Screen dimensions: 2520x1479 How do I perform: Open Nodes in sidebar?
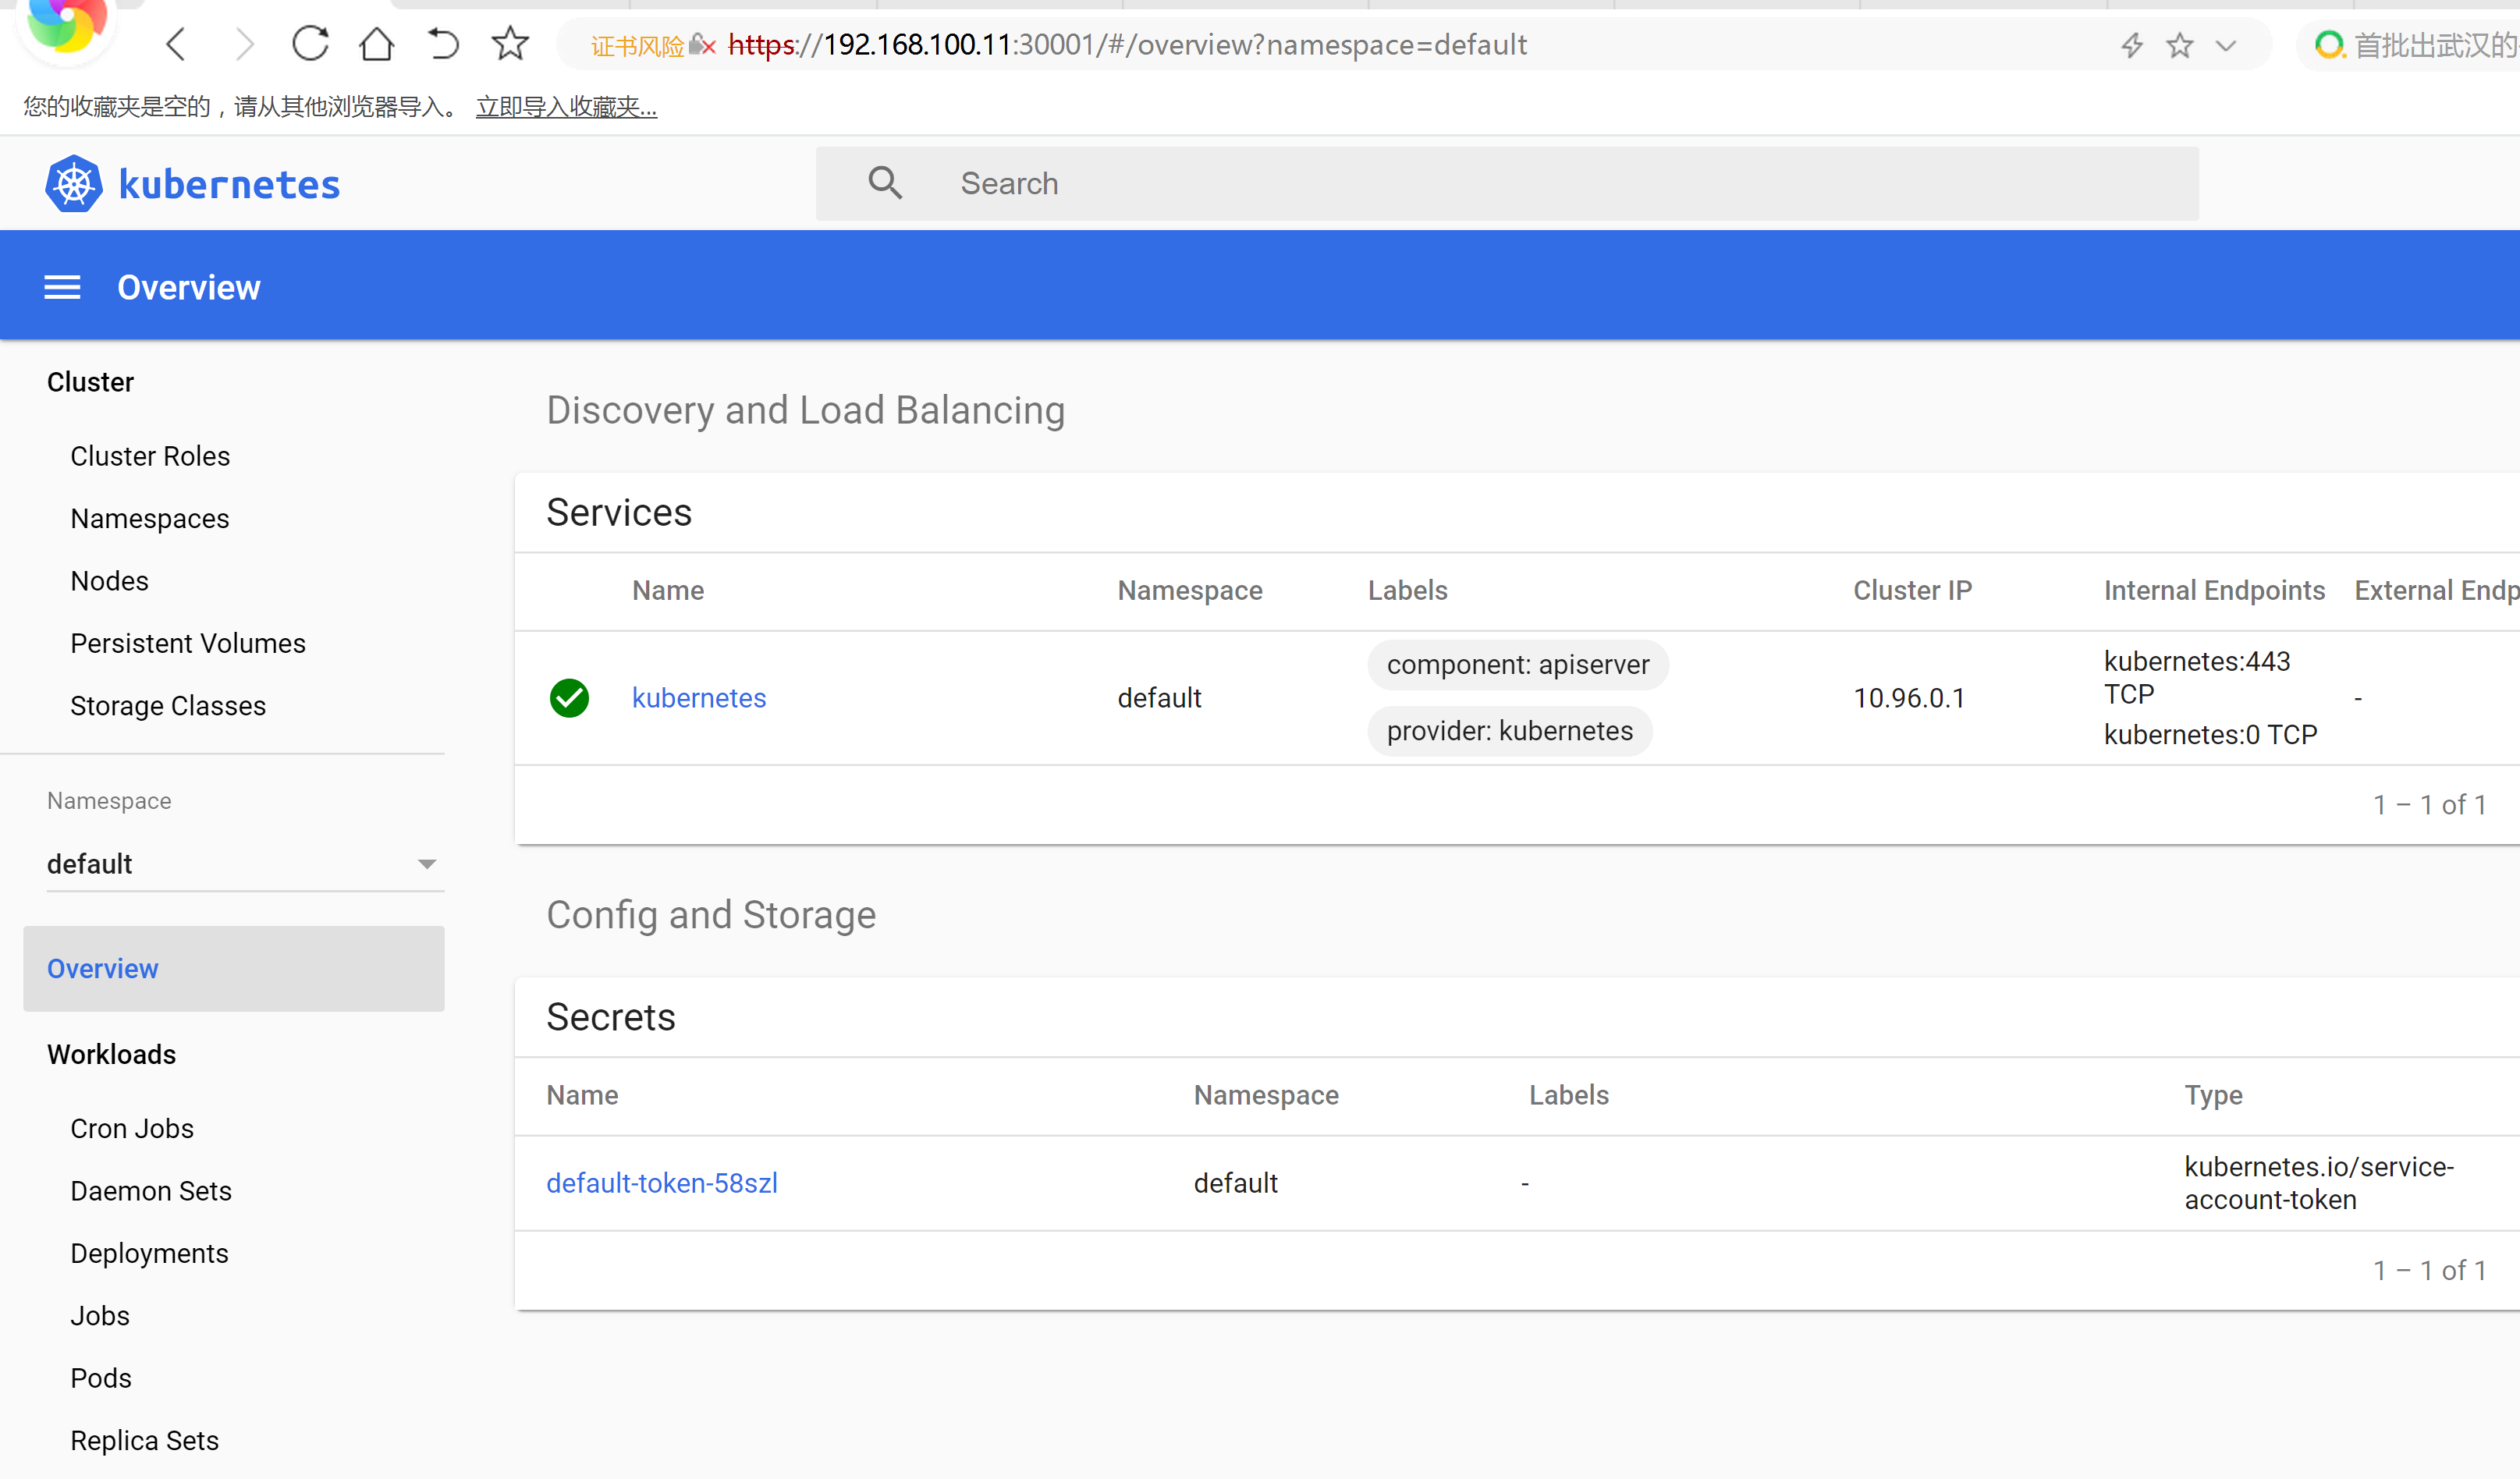tap(109, 581)
